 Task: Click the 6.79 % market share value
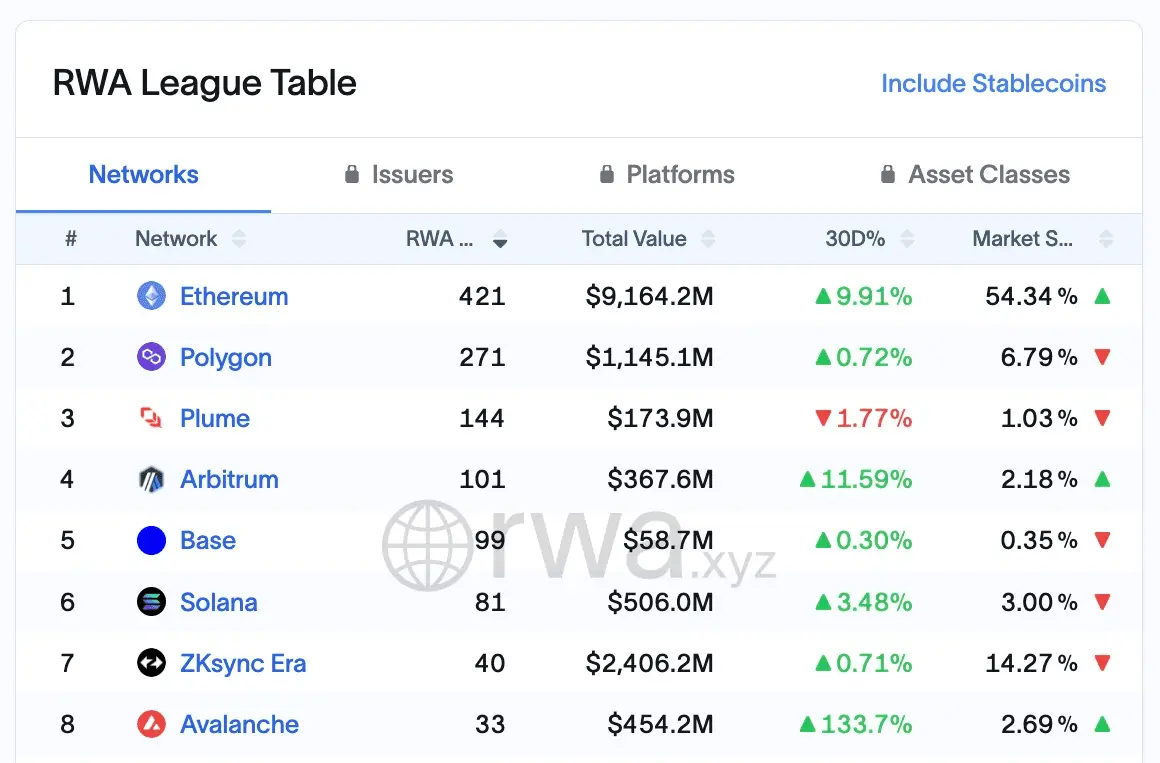pyautogui.click(x=1039, y=357)
